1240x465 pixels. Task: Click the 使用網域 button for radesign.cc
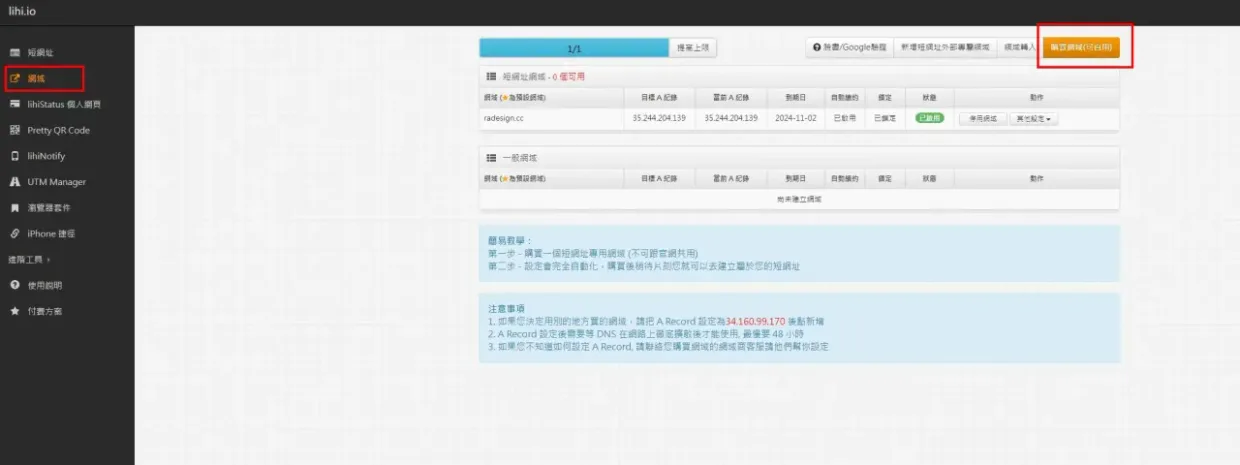(982, 118)
